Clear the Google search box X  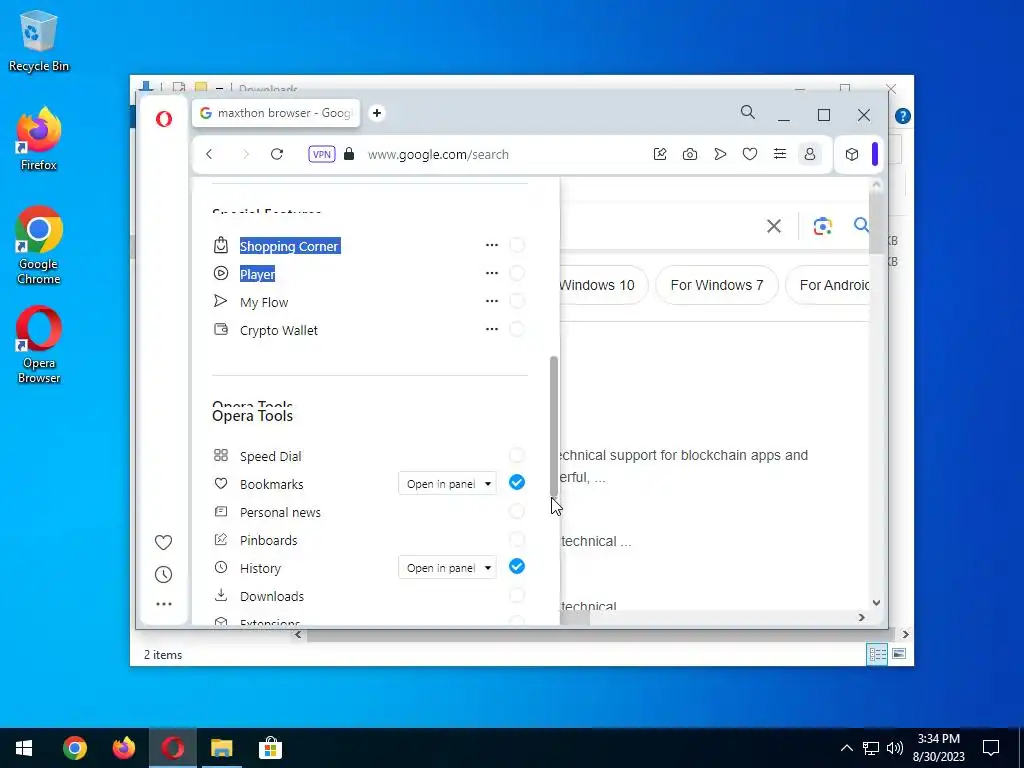(x=774, y=226)
